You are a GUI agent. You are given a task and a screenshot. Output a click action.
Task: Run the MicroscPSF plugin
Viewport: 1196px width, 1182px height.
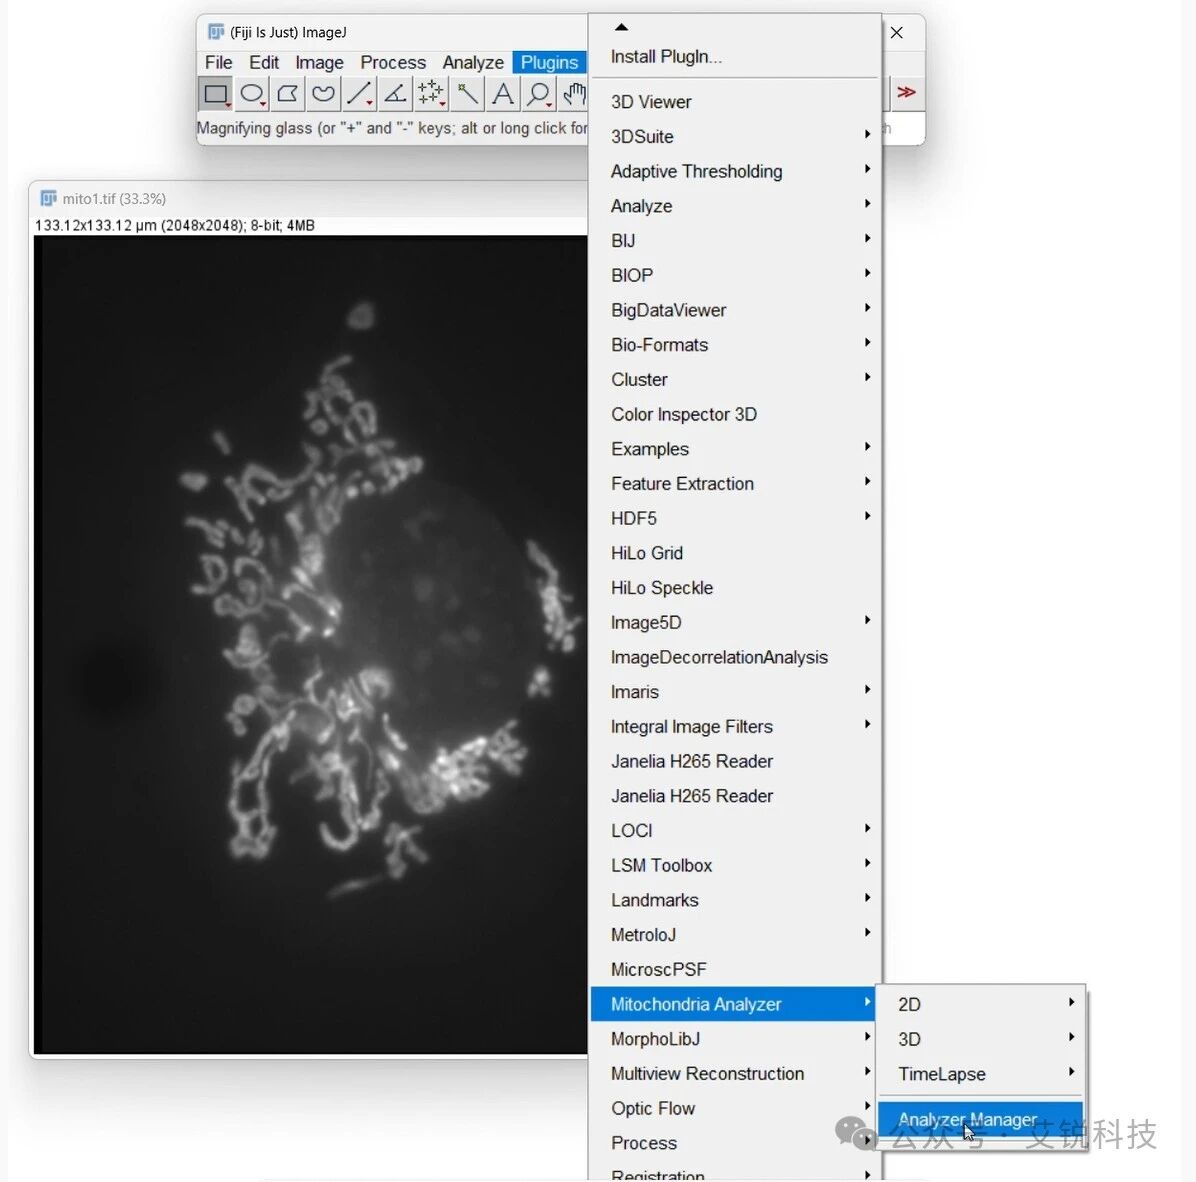[x=735, y=969]
